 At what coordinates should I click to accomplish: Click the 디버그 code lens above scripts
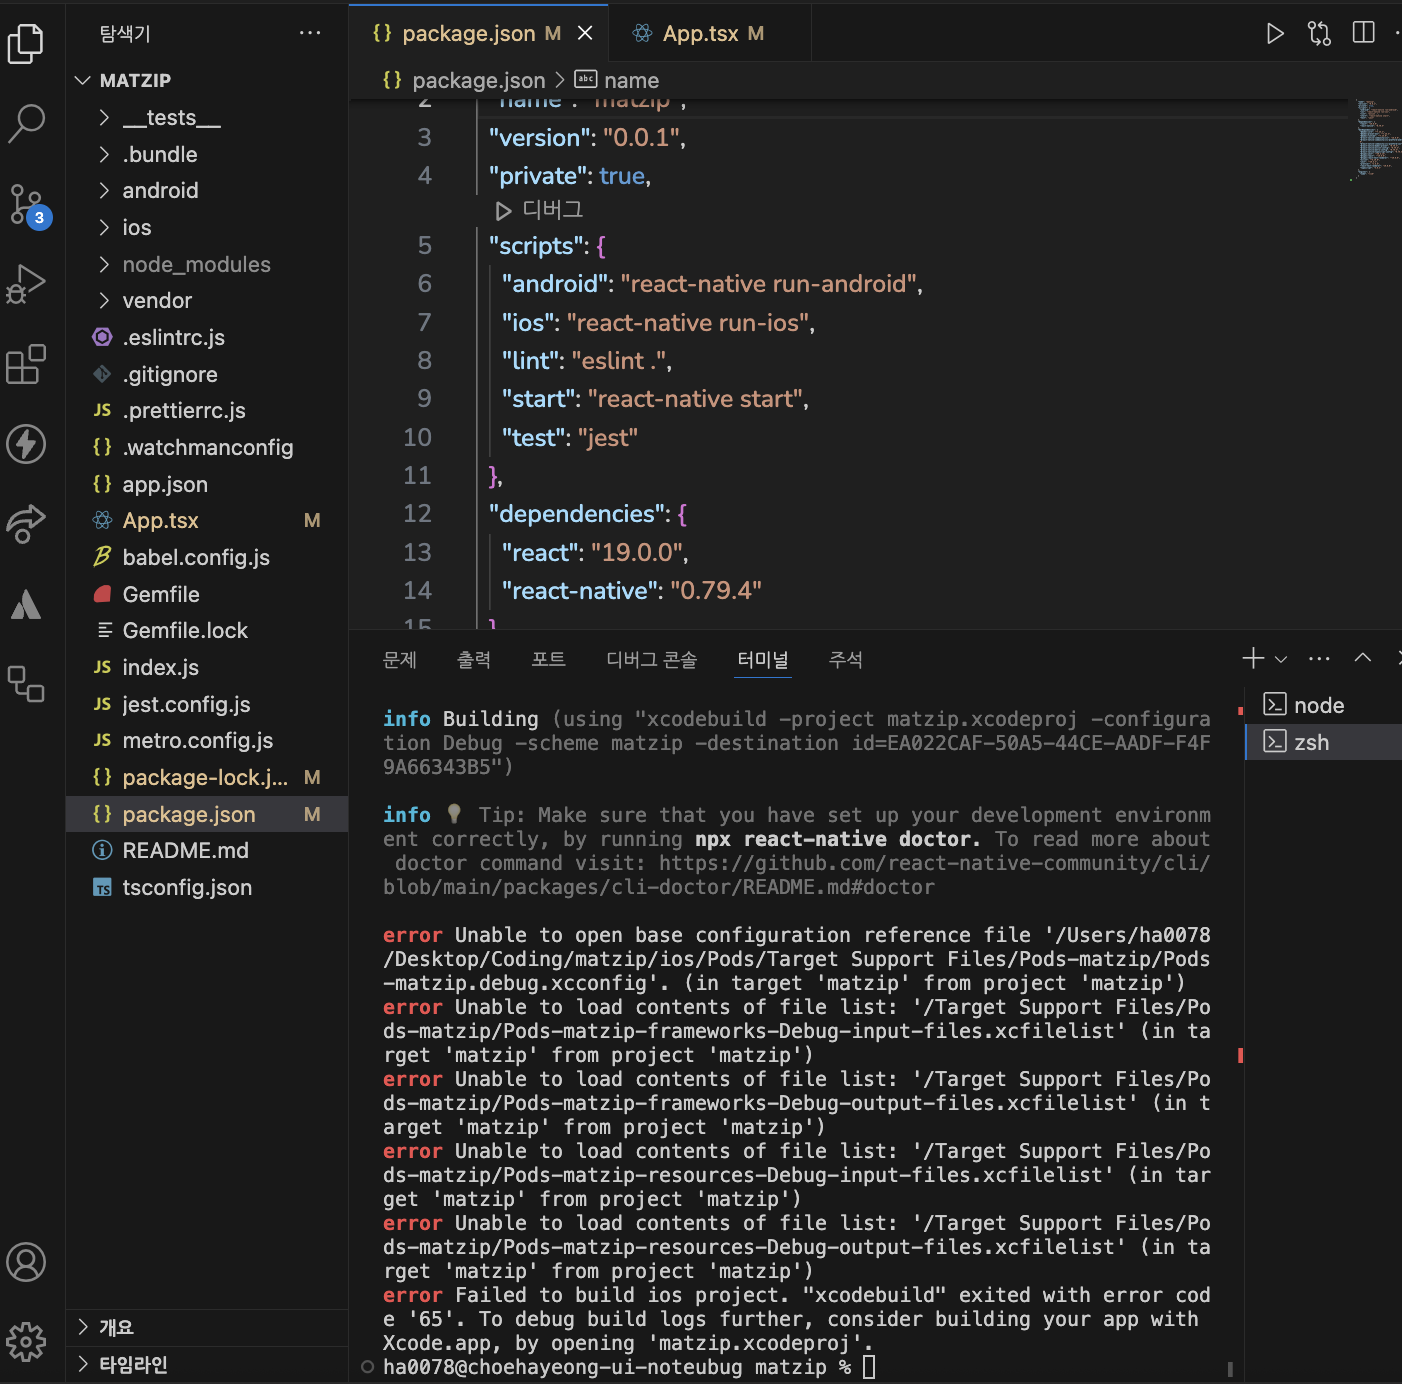540,210
